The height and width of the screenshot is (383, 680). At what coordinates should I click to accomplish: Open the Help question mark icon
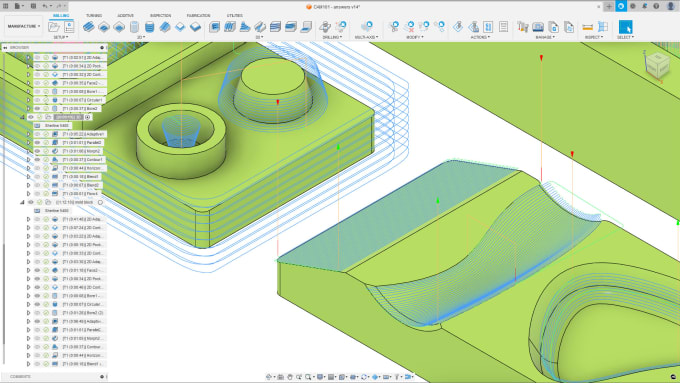pos(656,6)
